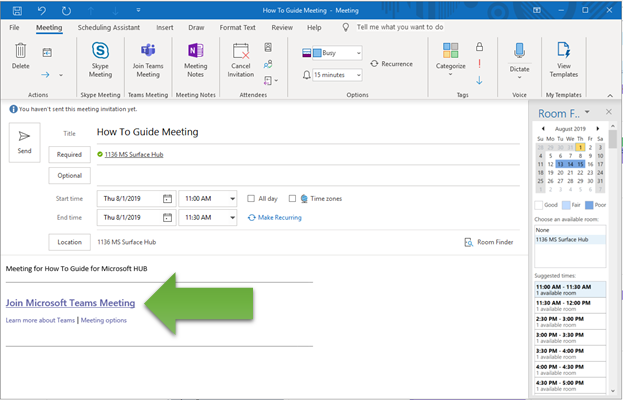The height and width of the screenshot is (400, 623).
Task: Switch to the Draw tab
Action: (196, 27)
